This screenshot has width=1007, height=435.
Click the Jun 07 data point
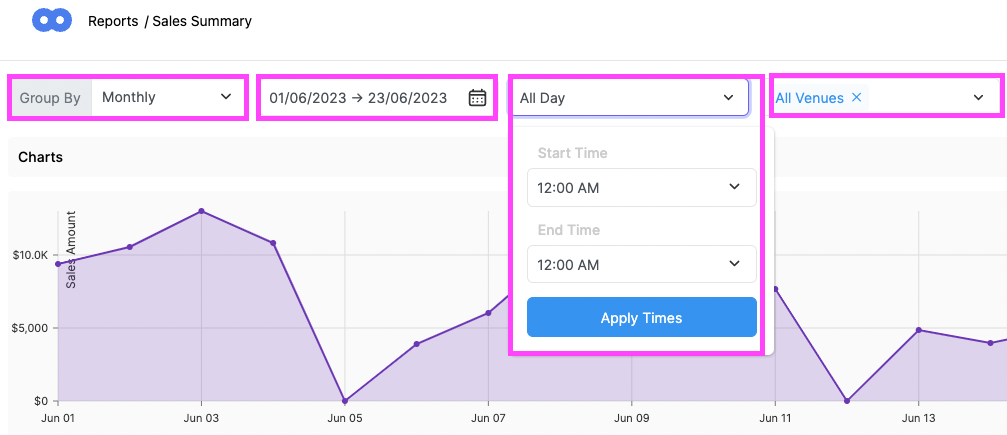click(x=488, y=313)
